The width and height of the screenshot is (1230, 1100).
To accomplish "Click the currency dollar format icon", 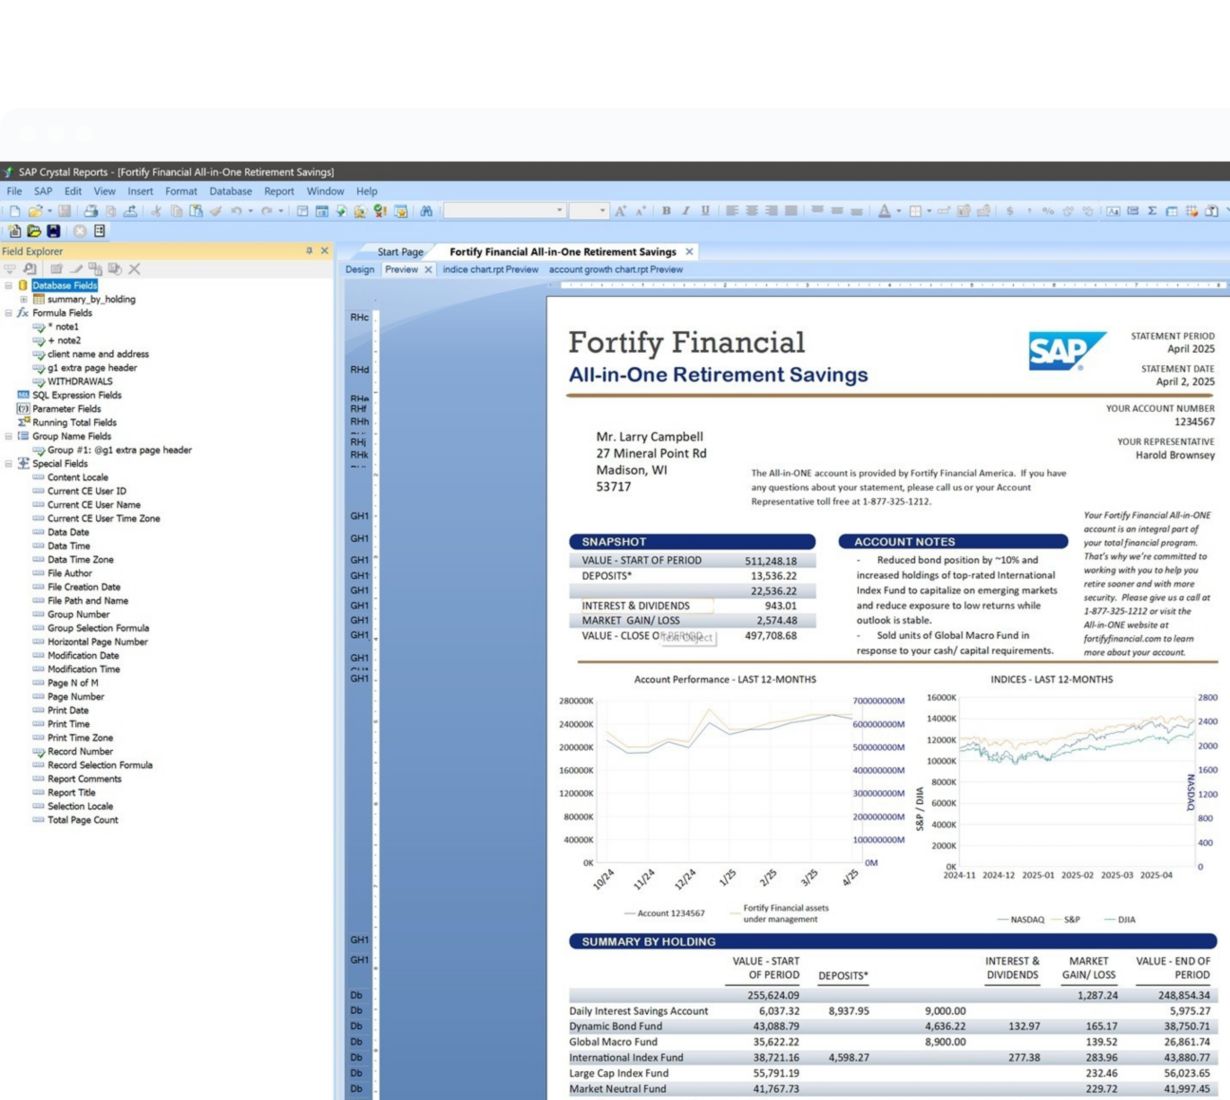I will pos(1010,211).
